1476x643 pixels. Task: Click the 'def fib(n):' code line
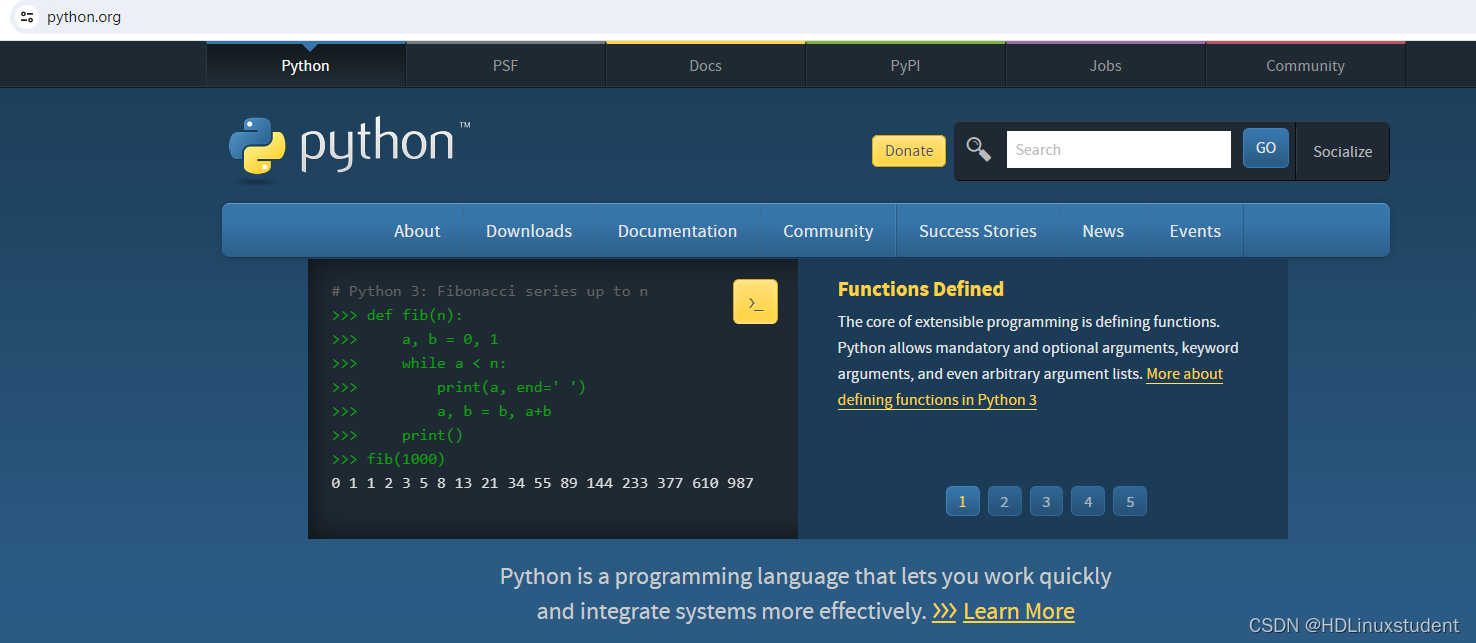[x=398, y=315]
